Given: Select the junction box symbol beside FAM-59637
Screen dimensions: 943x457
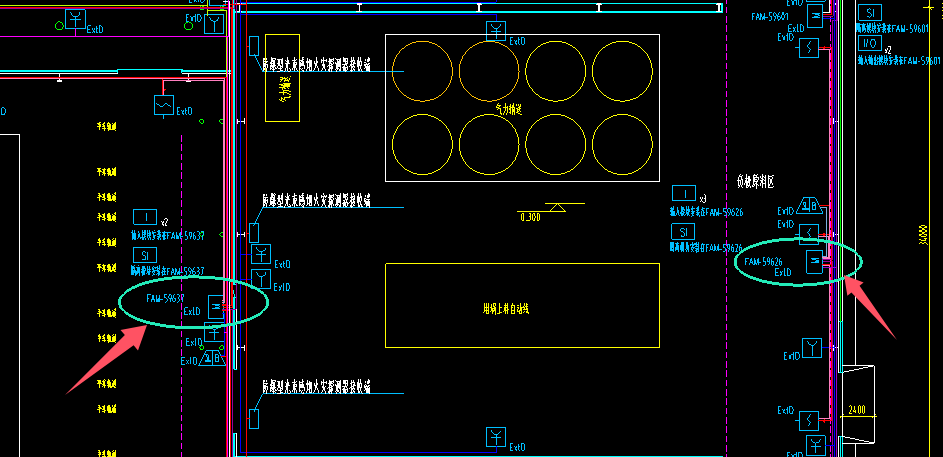Looking at the screenshot, I should click(x=215, y=307).
